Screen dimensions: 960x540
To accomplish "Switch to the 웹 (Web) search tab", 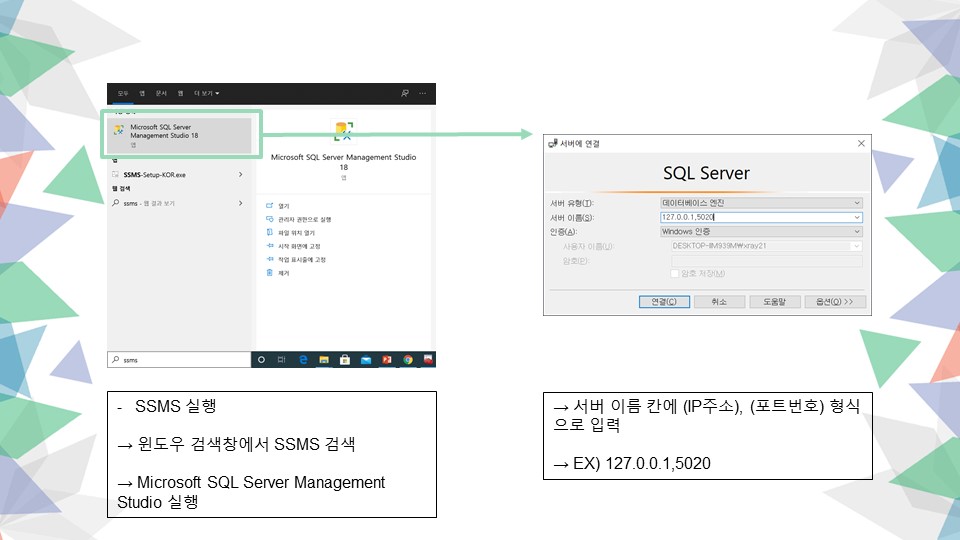I will (181, 93).
